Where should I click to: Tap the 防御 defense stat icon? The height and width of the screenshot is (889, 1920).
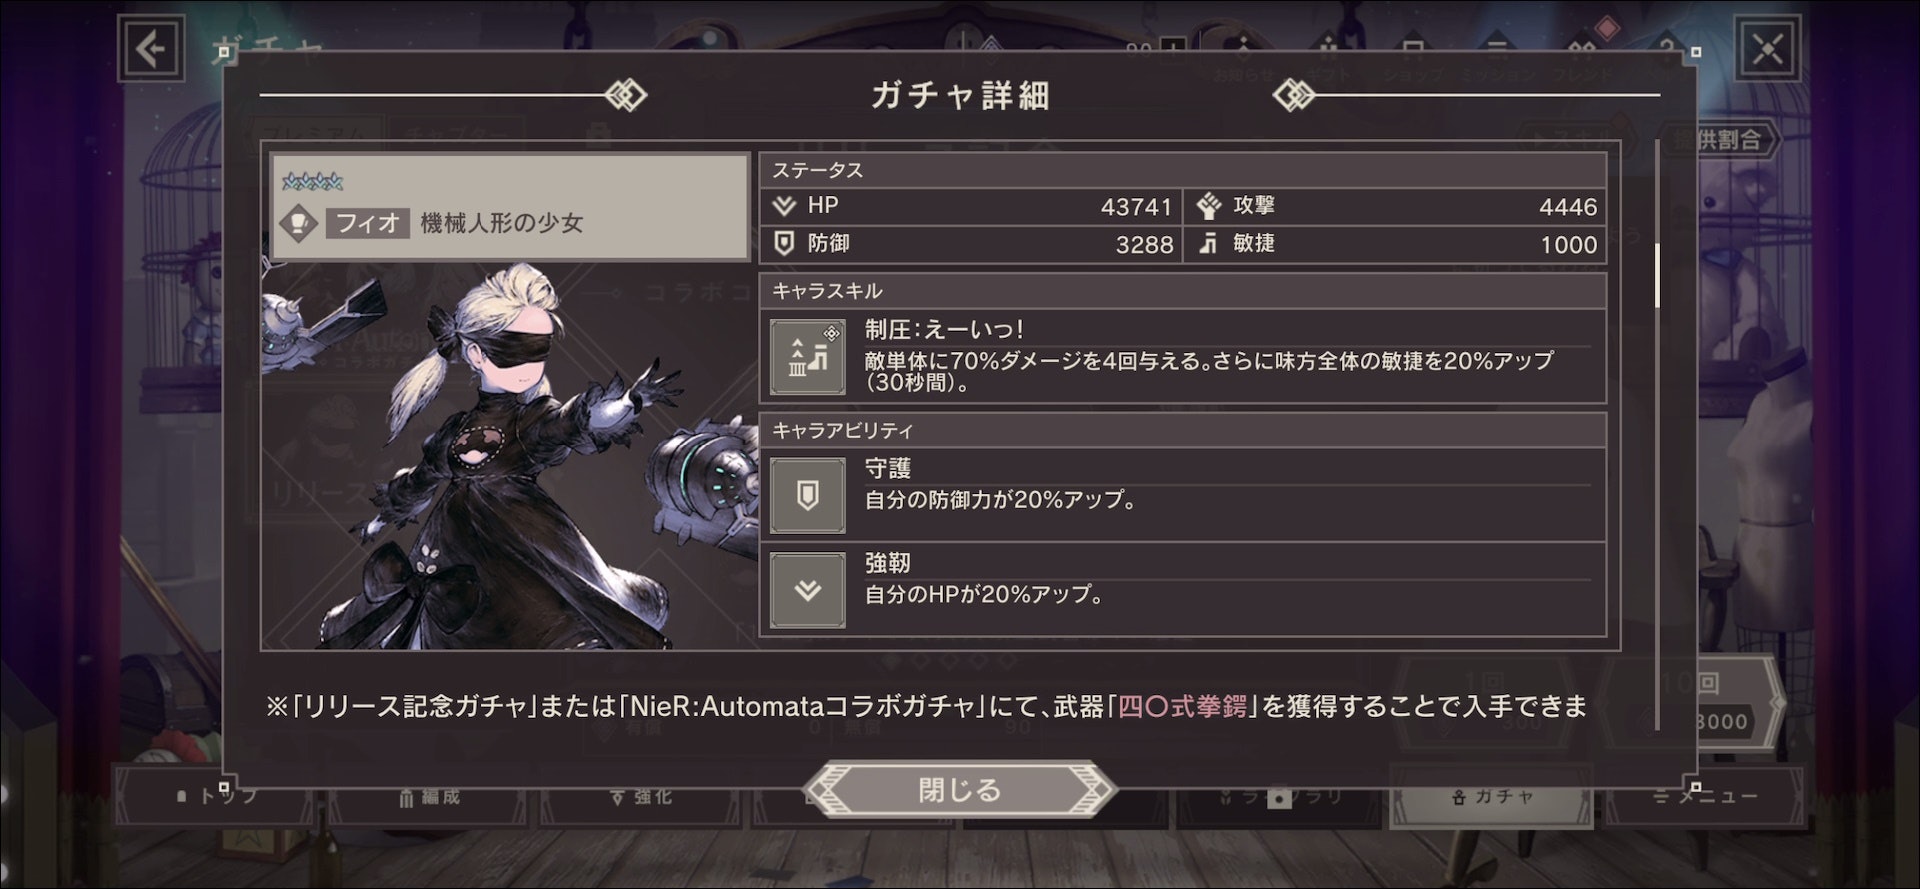click(785, 243)
